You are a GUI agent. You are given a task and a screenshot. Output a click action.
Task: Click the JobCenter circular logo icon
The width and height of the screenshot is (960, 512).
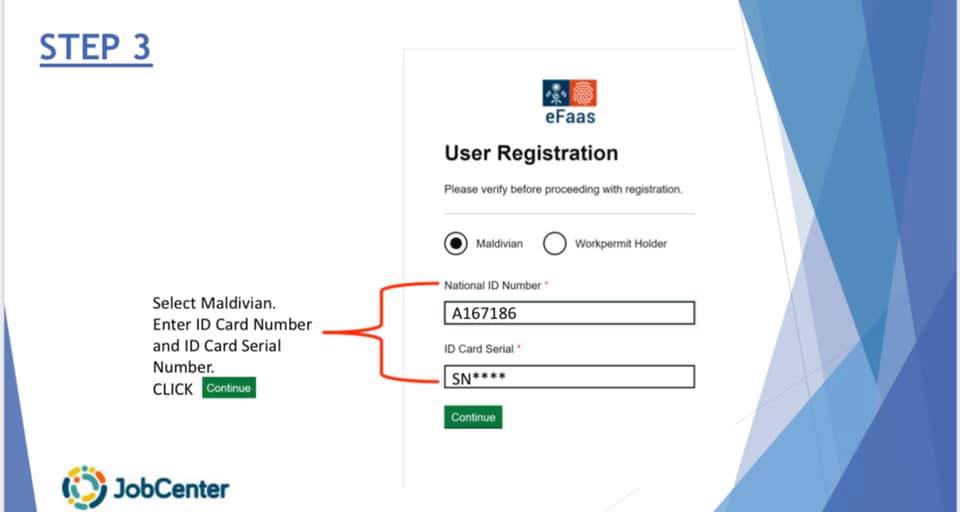pos(84,488)
